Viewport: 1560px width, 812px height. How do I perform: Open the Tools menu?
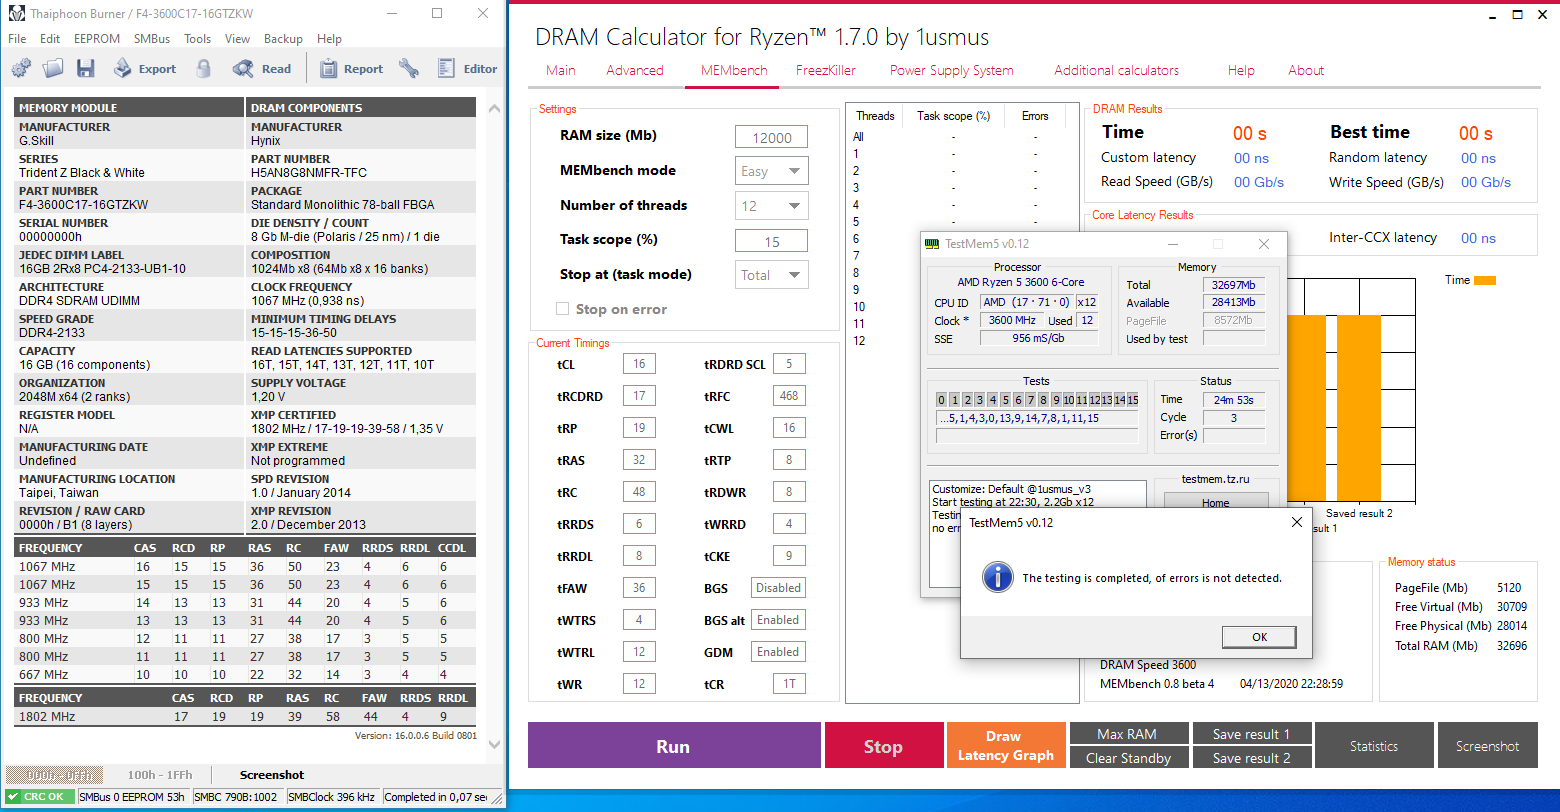tap(198, 39)
